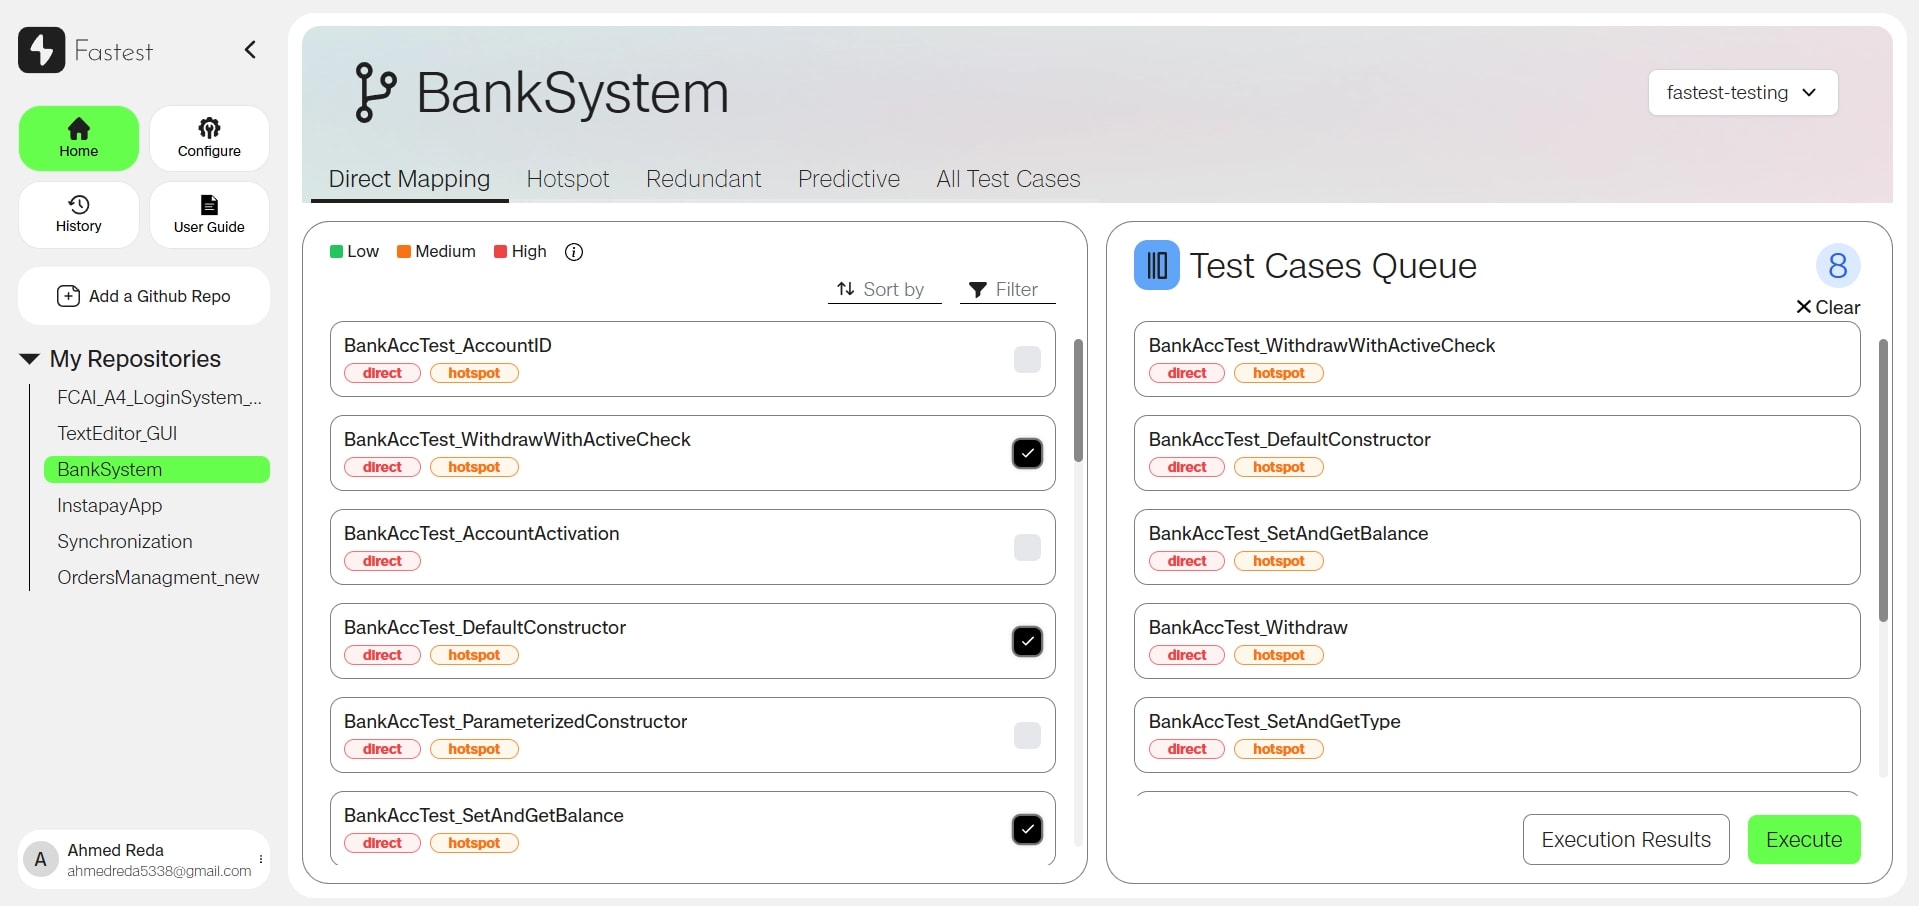The image size is (1919, 906).
Task: Check the BankAccTest_ParameterizedConstructor checkbox
Action: click(1027, 736)
